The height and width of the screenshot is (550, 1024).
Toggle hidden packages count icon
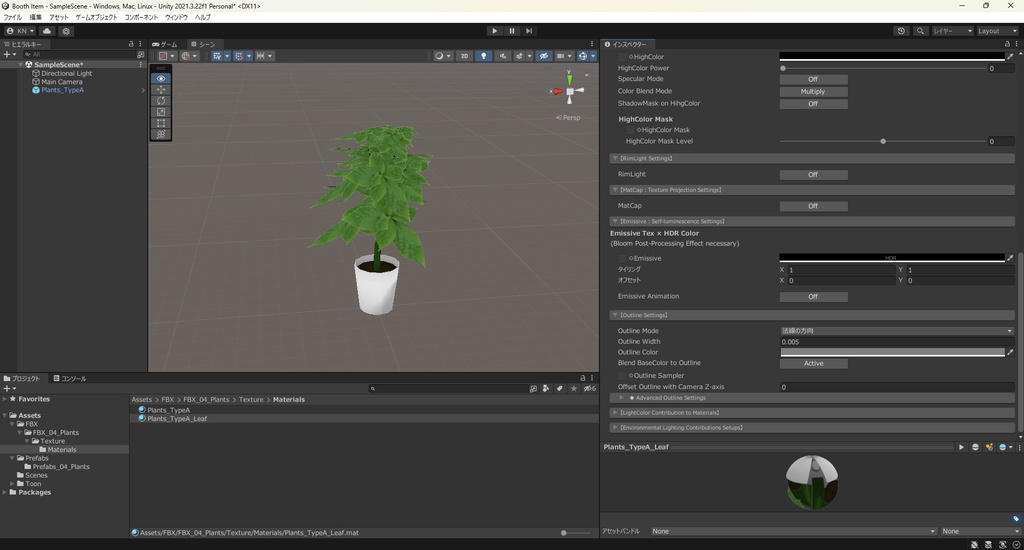[x=589, y=388]
